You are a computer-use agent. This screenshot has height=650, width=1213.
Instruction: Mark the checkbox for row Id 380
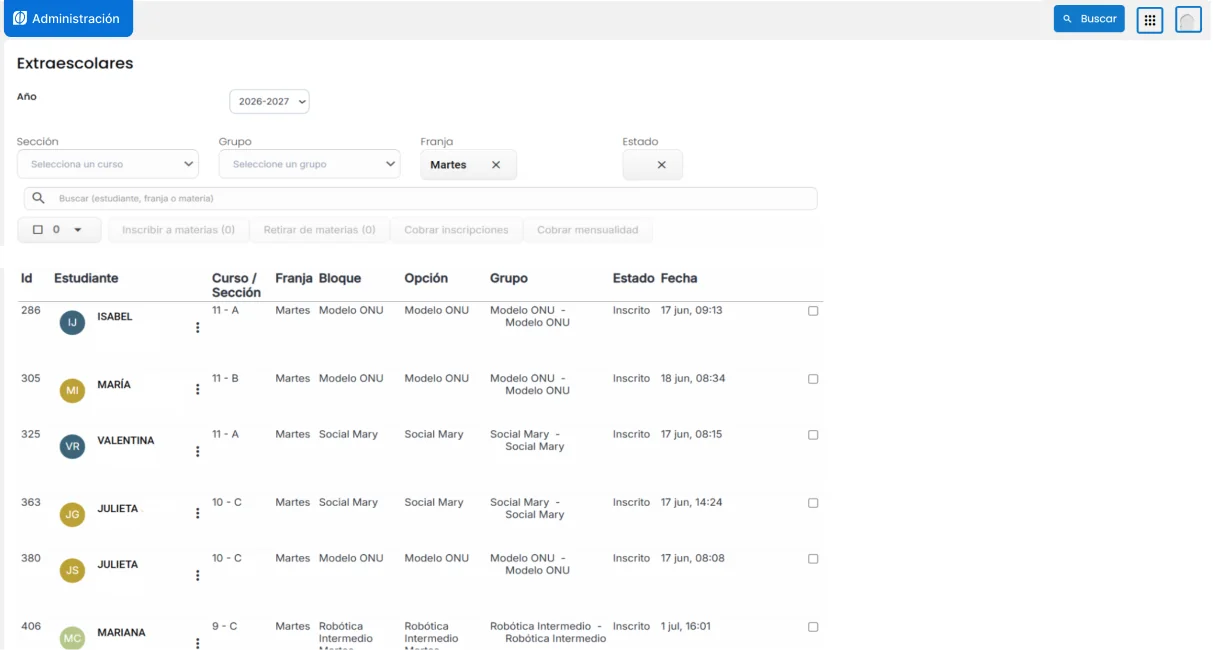tap(813, 559)
